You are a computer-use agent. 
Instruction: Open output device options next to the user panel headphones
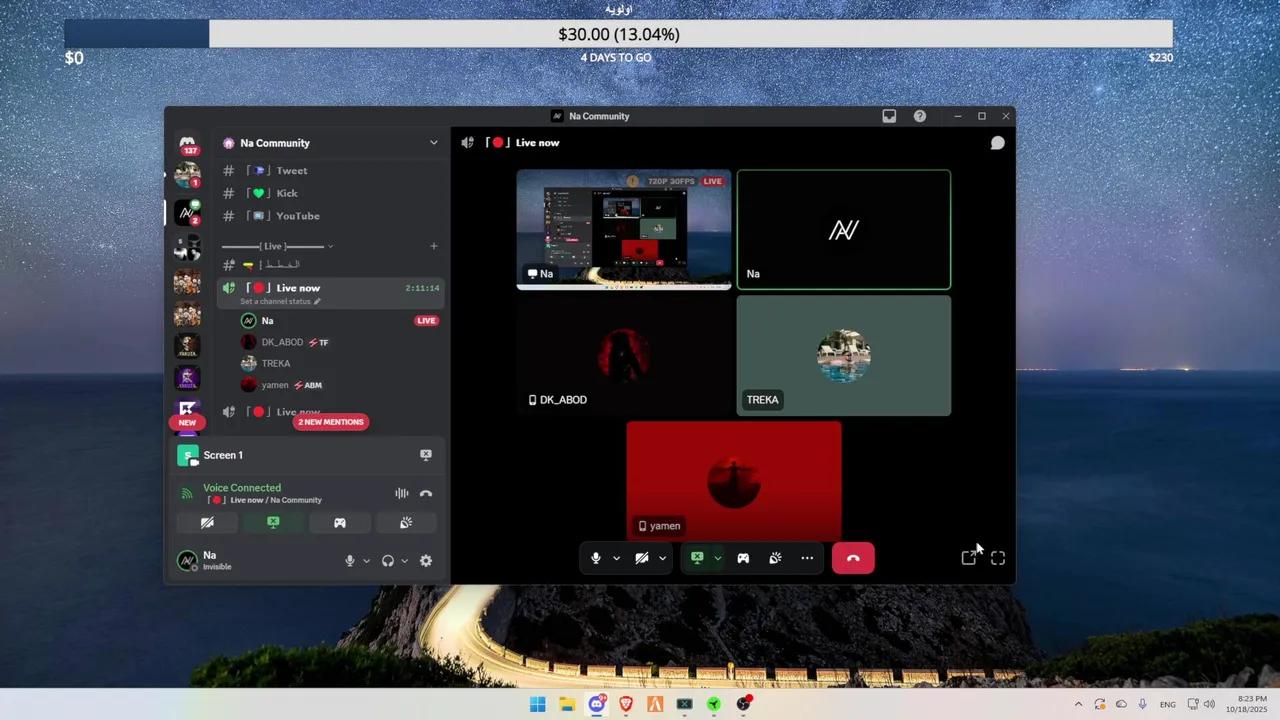404,561
